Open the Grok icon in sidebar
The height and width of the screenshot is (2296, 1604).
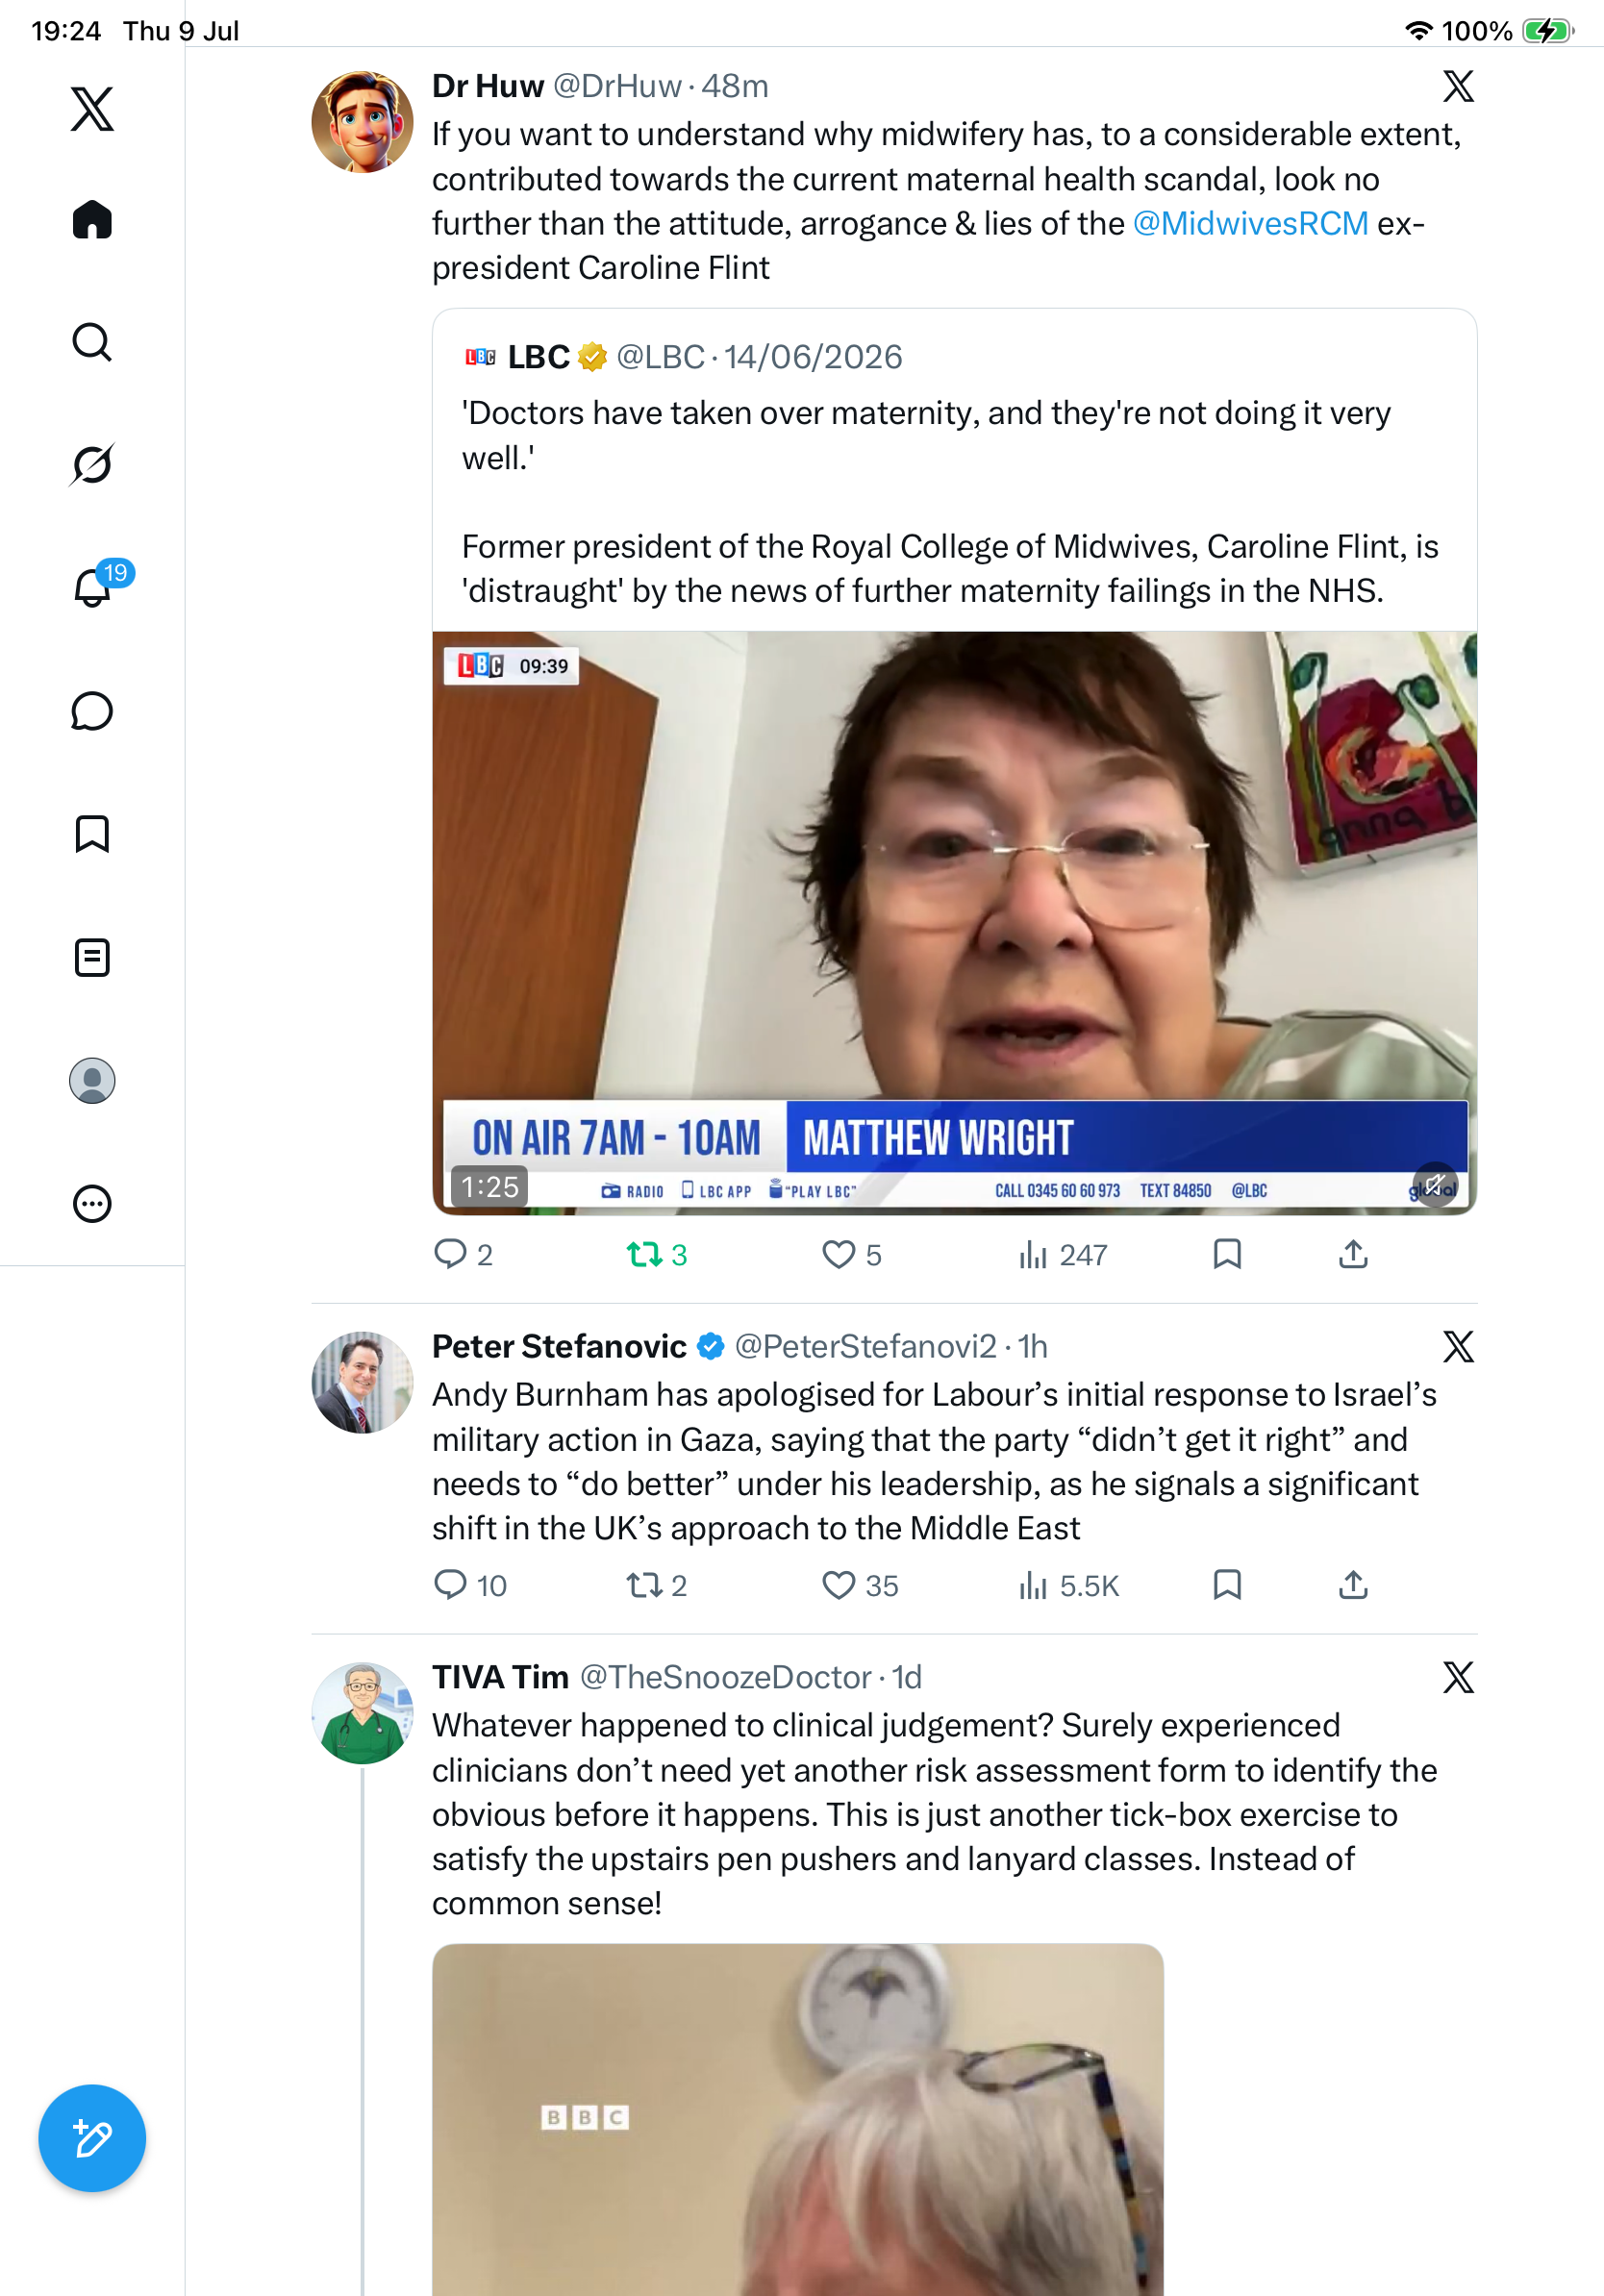(92, 464)
